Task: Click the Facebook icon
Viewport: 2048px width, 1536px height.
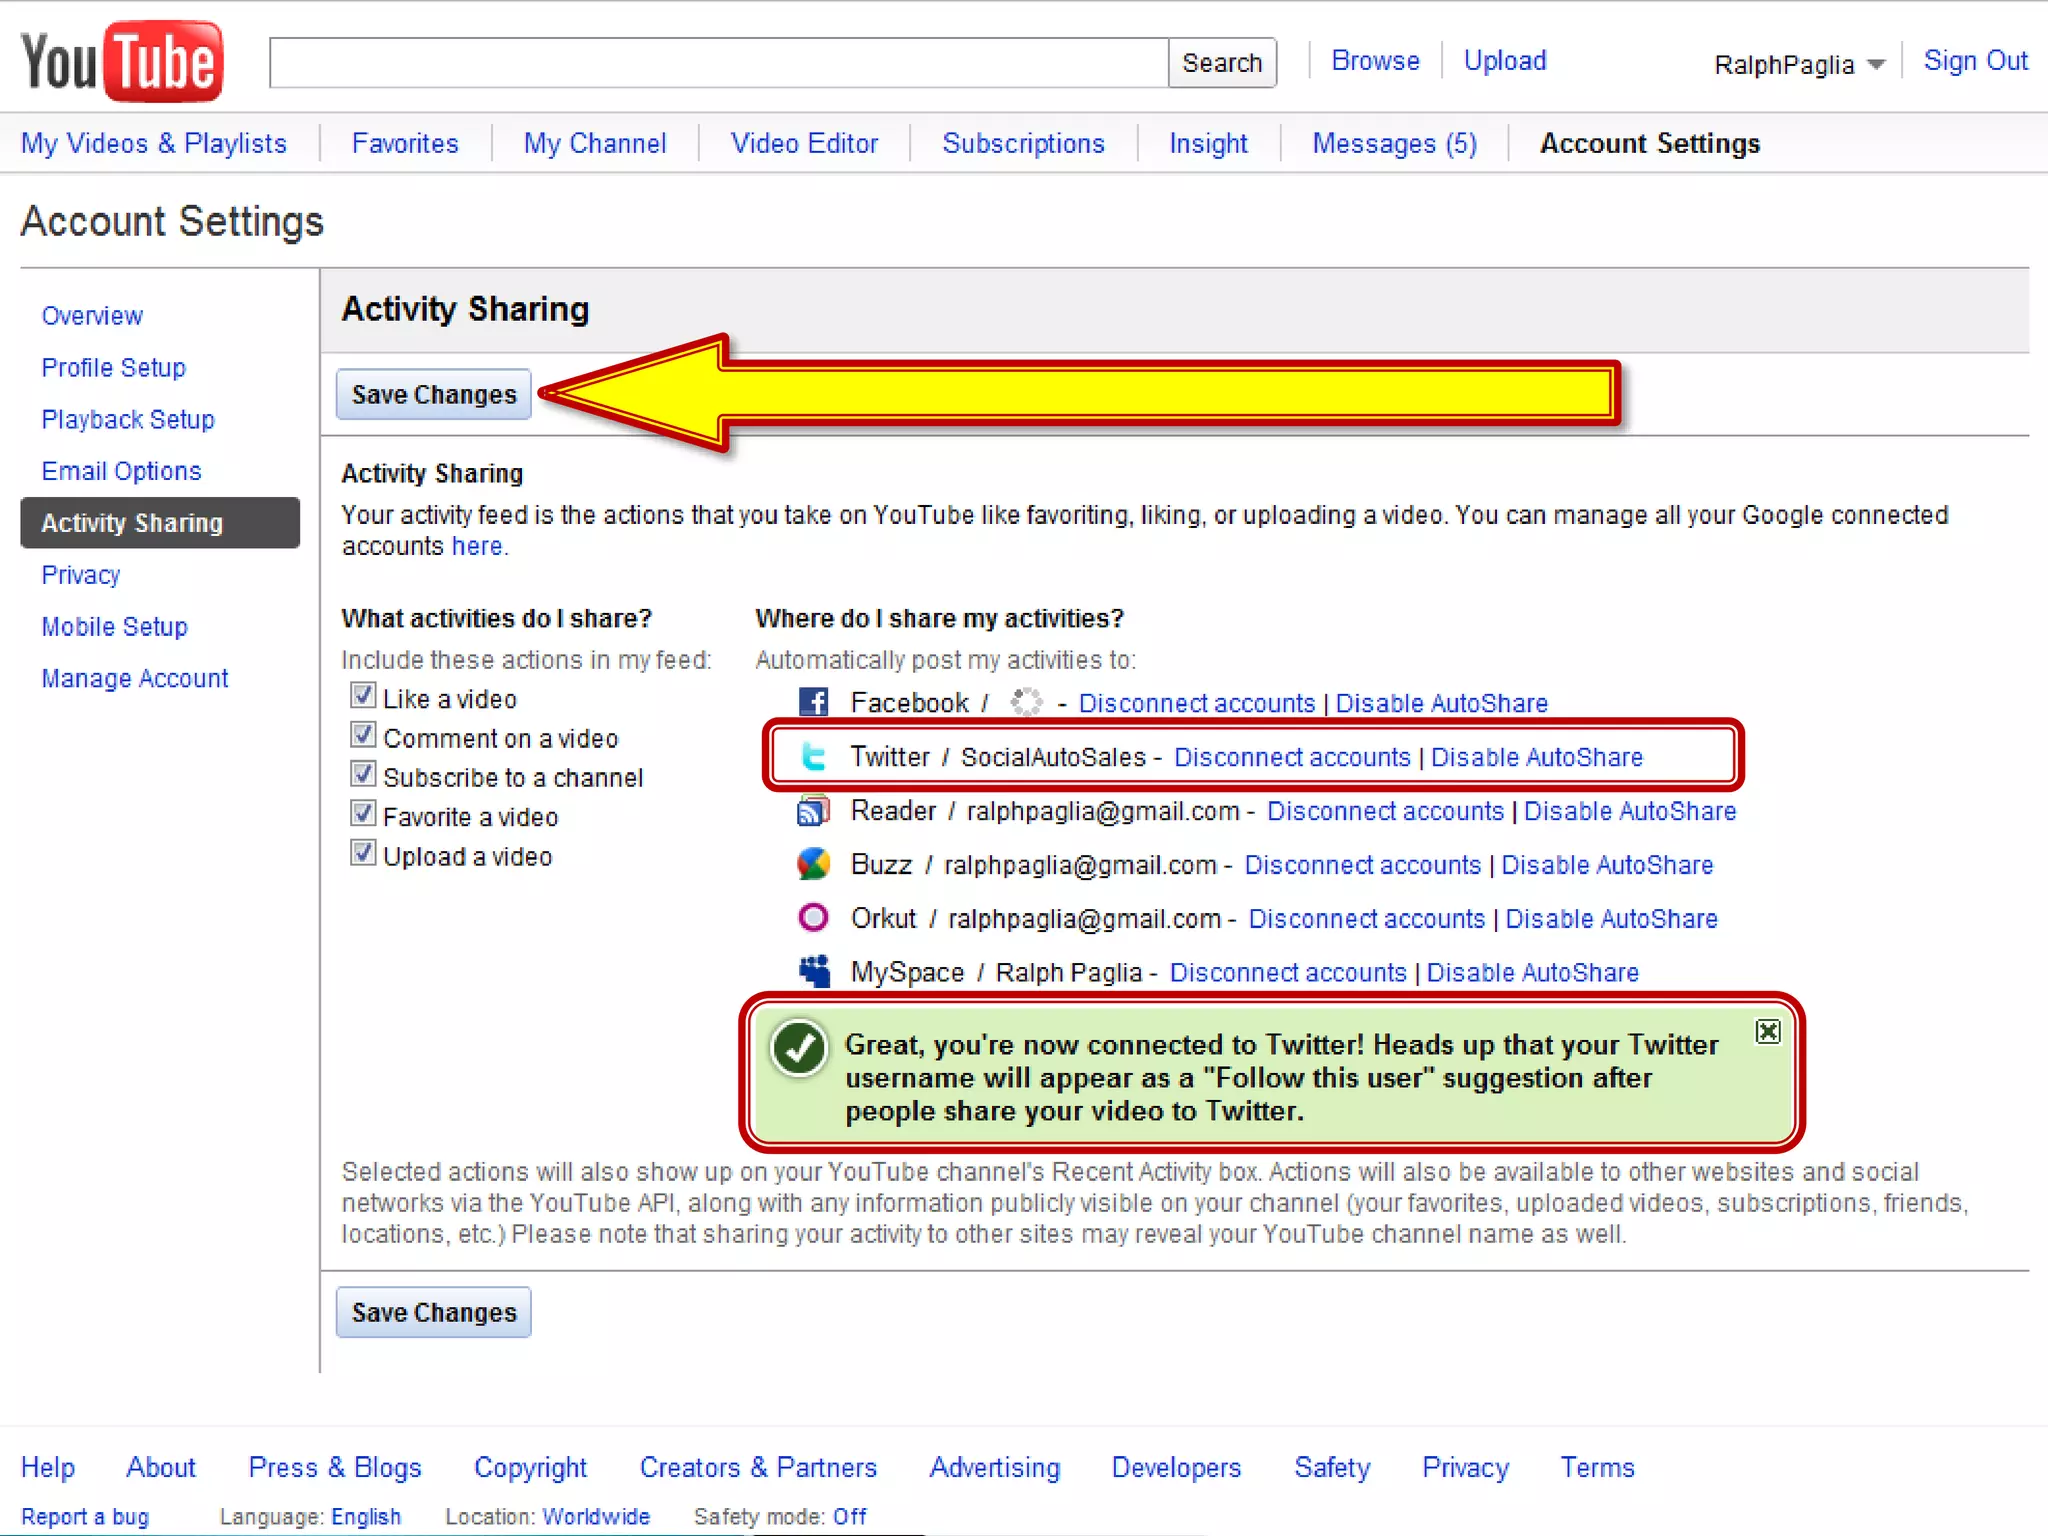Action: pos(813,702)
